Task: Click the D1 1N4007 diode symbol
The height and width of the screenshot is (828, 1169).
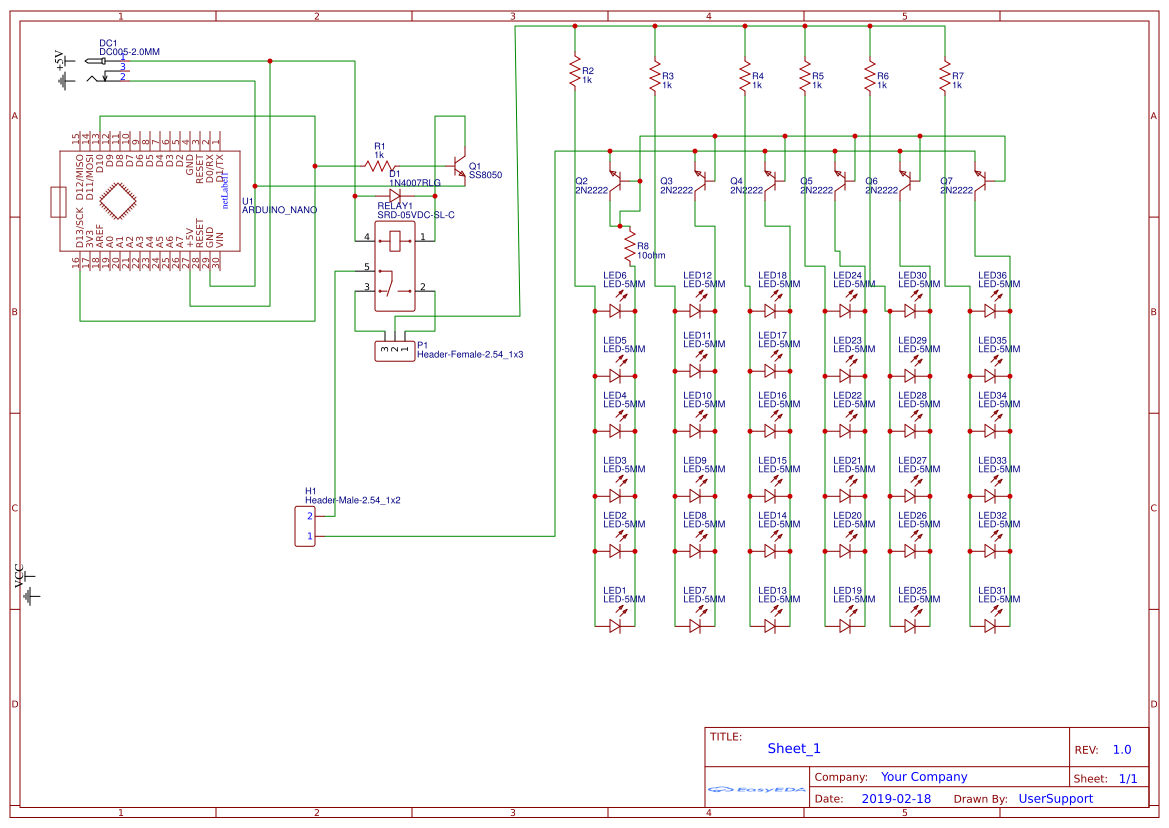Action: tap(394, 195)
